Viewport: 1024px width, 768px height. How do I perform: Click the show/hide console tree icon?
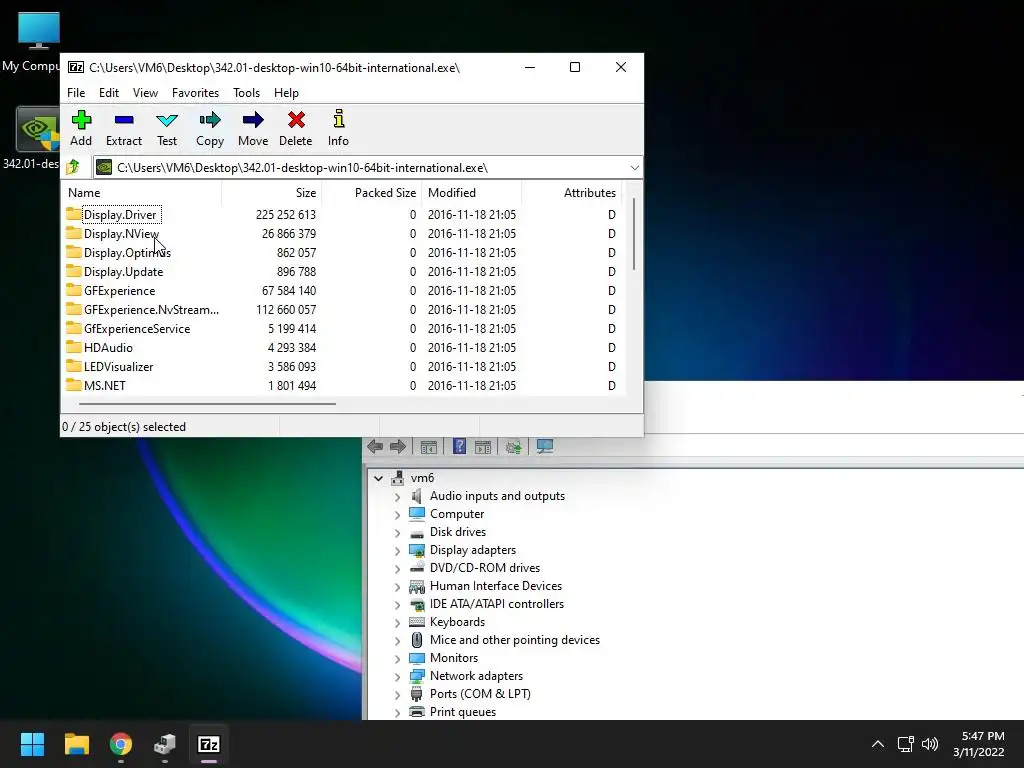[429, 447]
